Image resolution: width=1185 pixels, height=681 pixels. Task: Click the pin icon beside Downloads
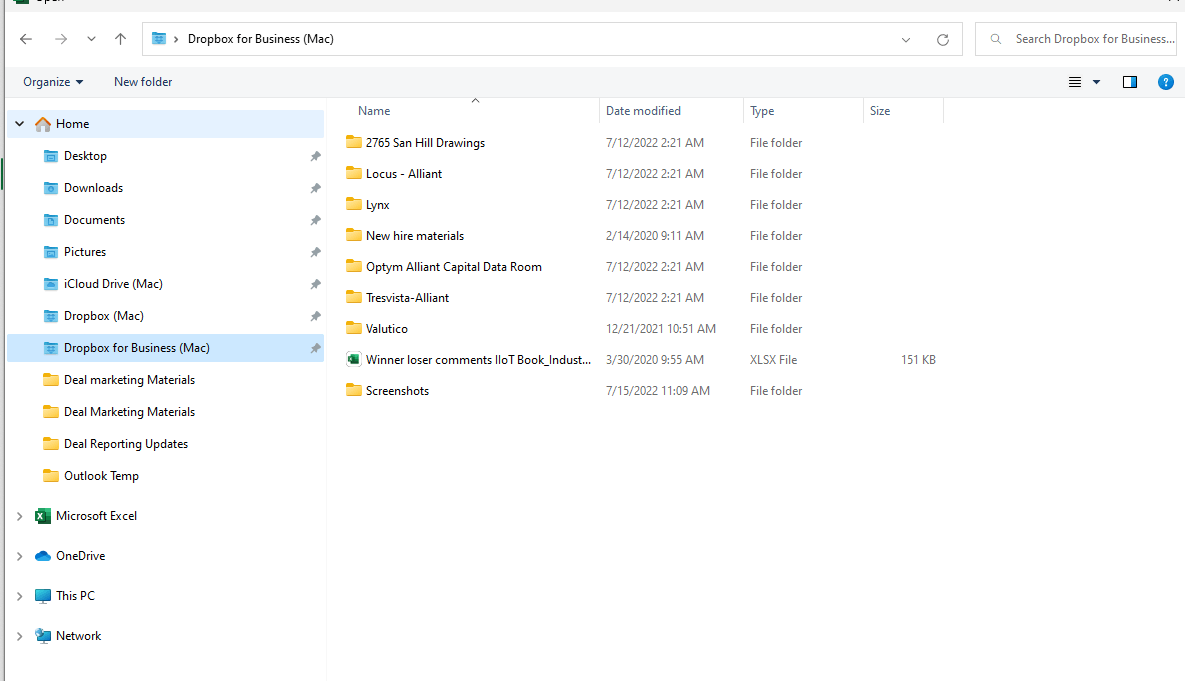(x=315, y=188)
